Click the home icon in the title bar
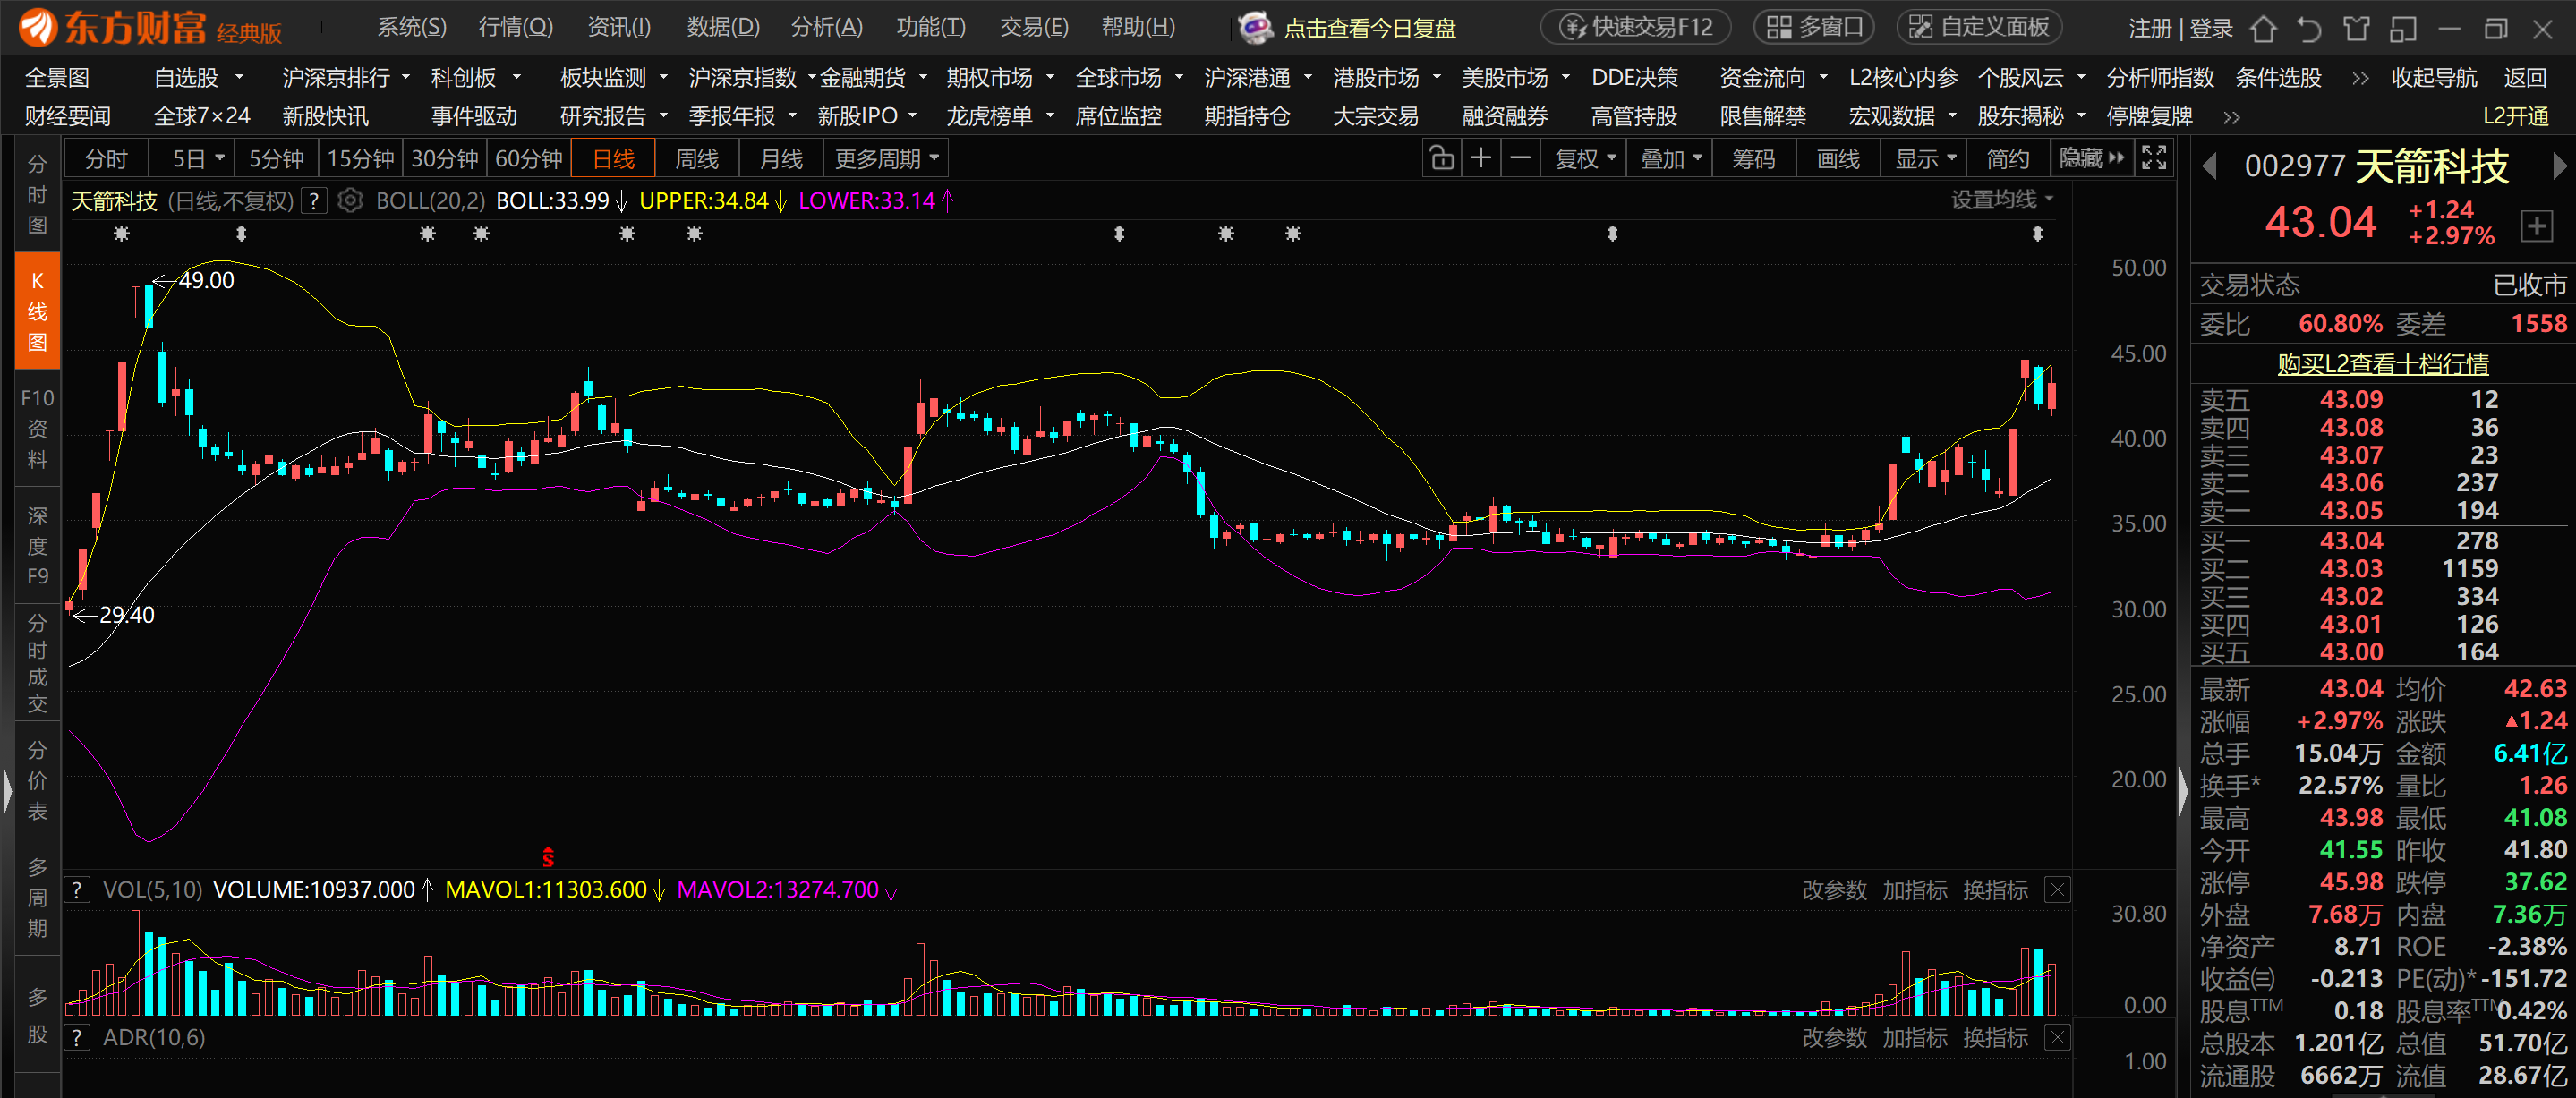 pos(2263,28)
